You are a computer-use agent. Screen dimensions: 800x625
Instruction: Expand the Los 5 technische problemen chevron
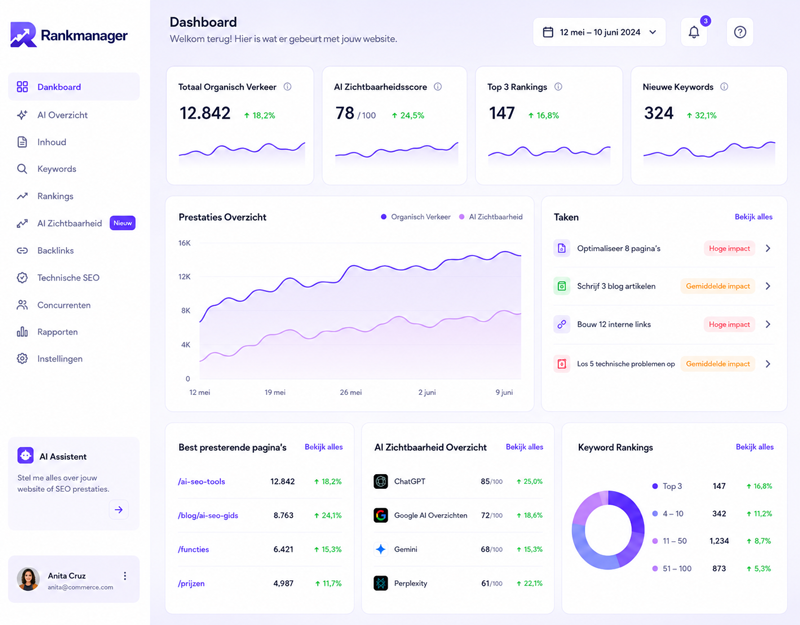pyautogui.click(x=768, y=364)
